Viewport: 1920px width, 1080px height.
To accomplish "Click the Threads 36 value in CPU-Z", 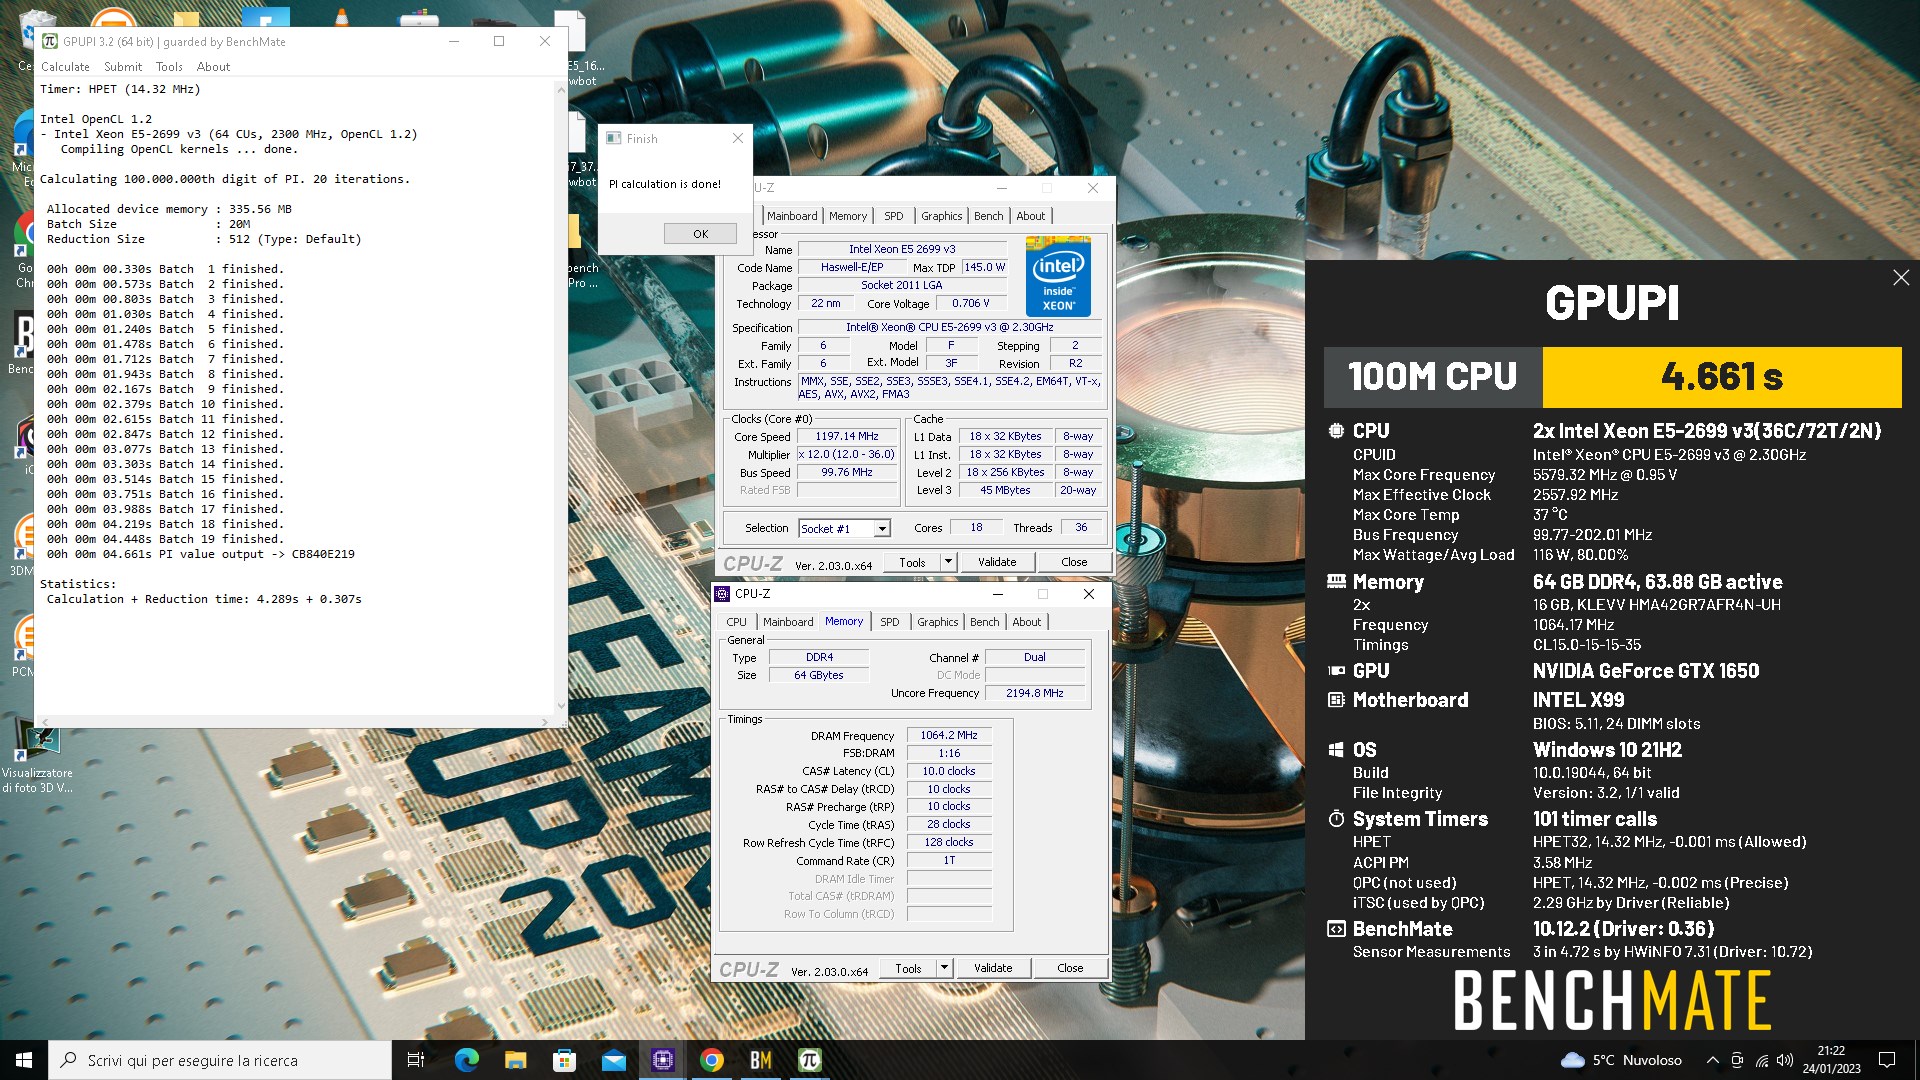I will [x=1081, y=528].
